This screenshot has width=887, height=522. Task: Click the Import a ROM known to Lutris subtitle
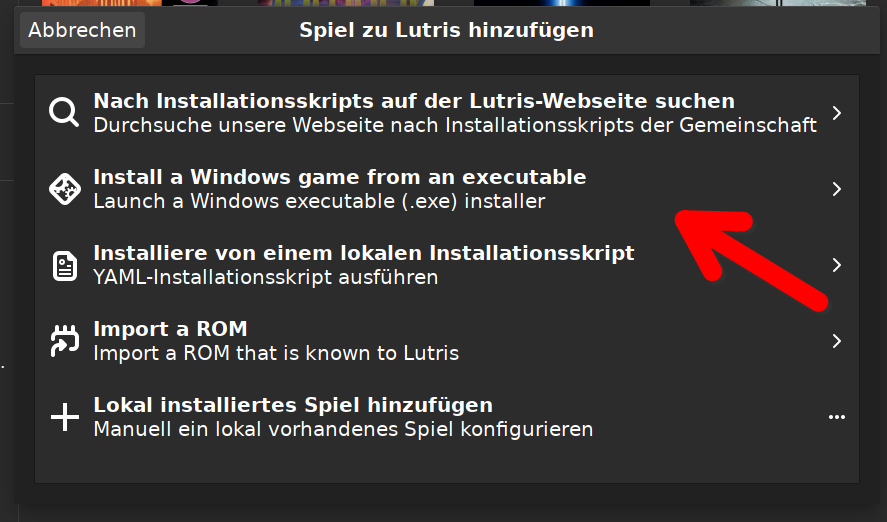pos(276,353)
